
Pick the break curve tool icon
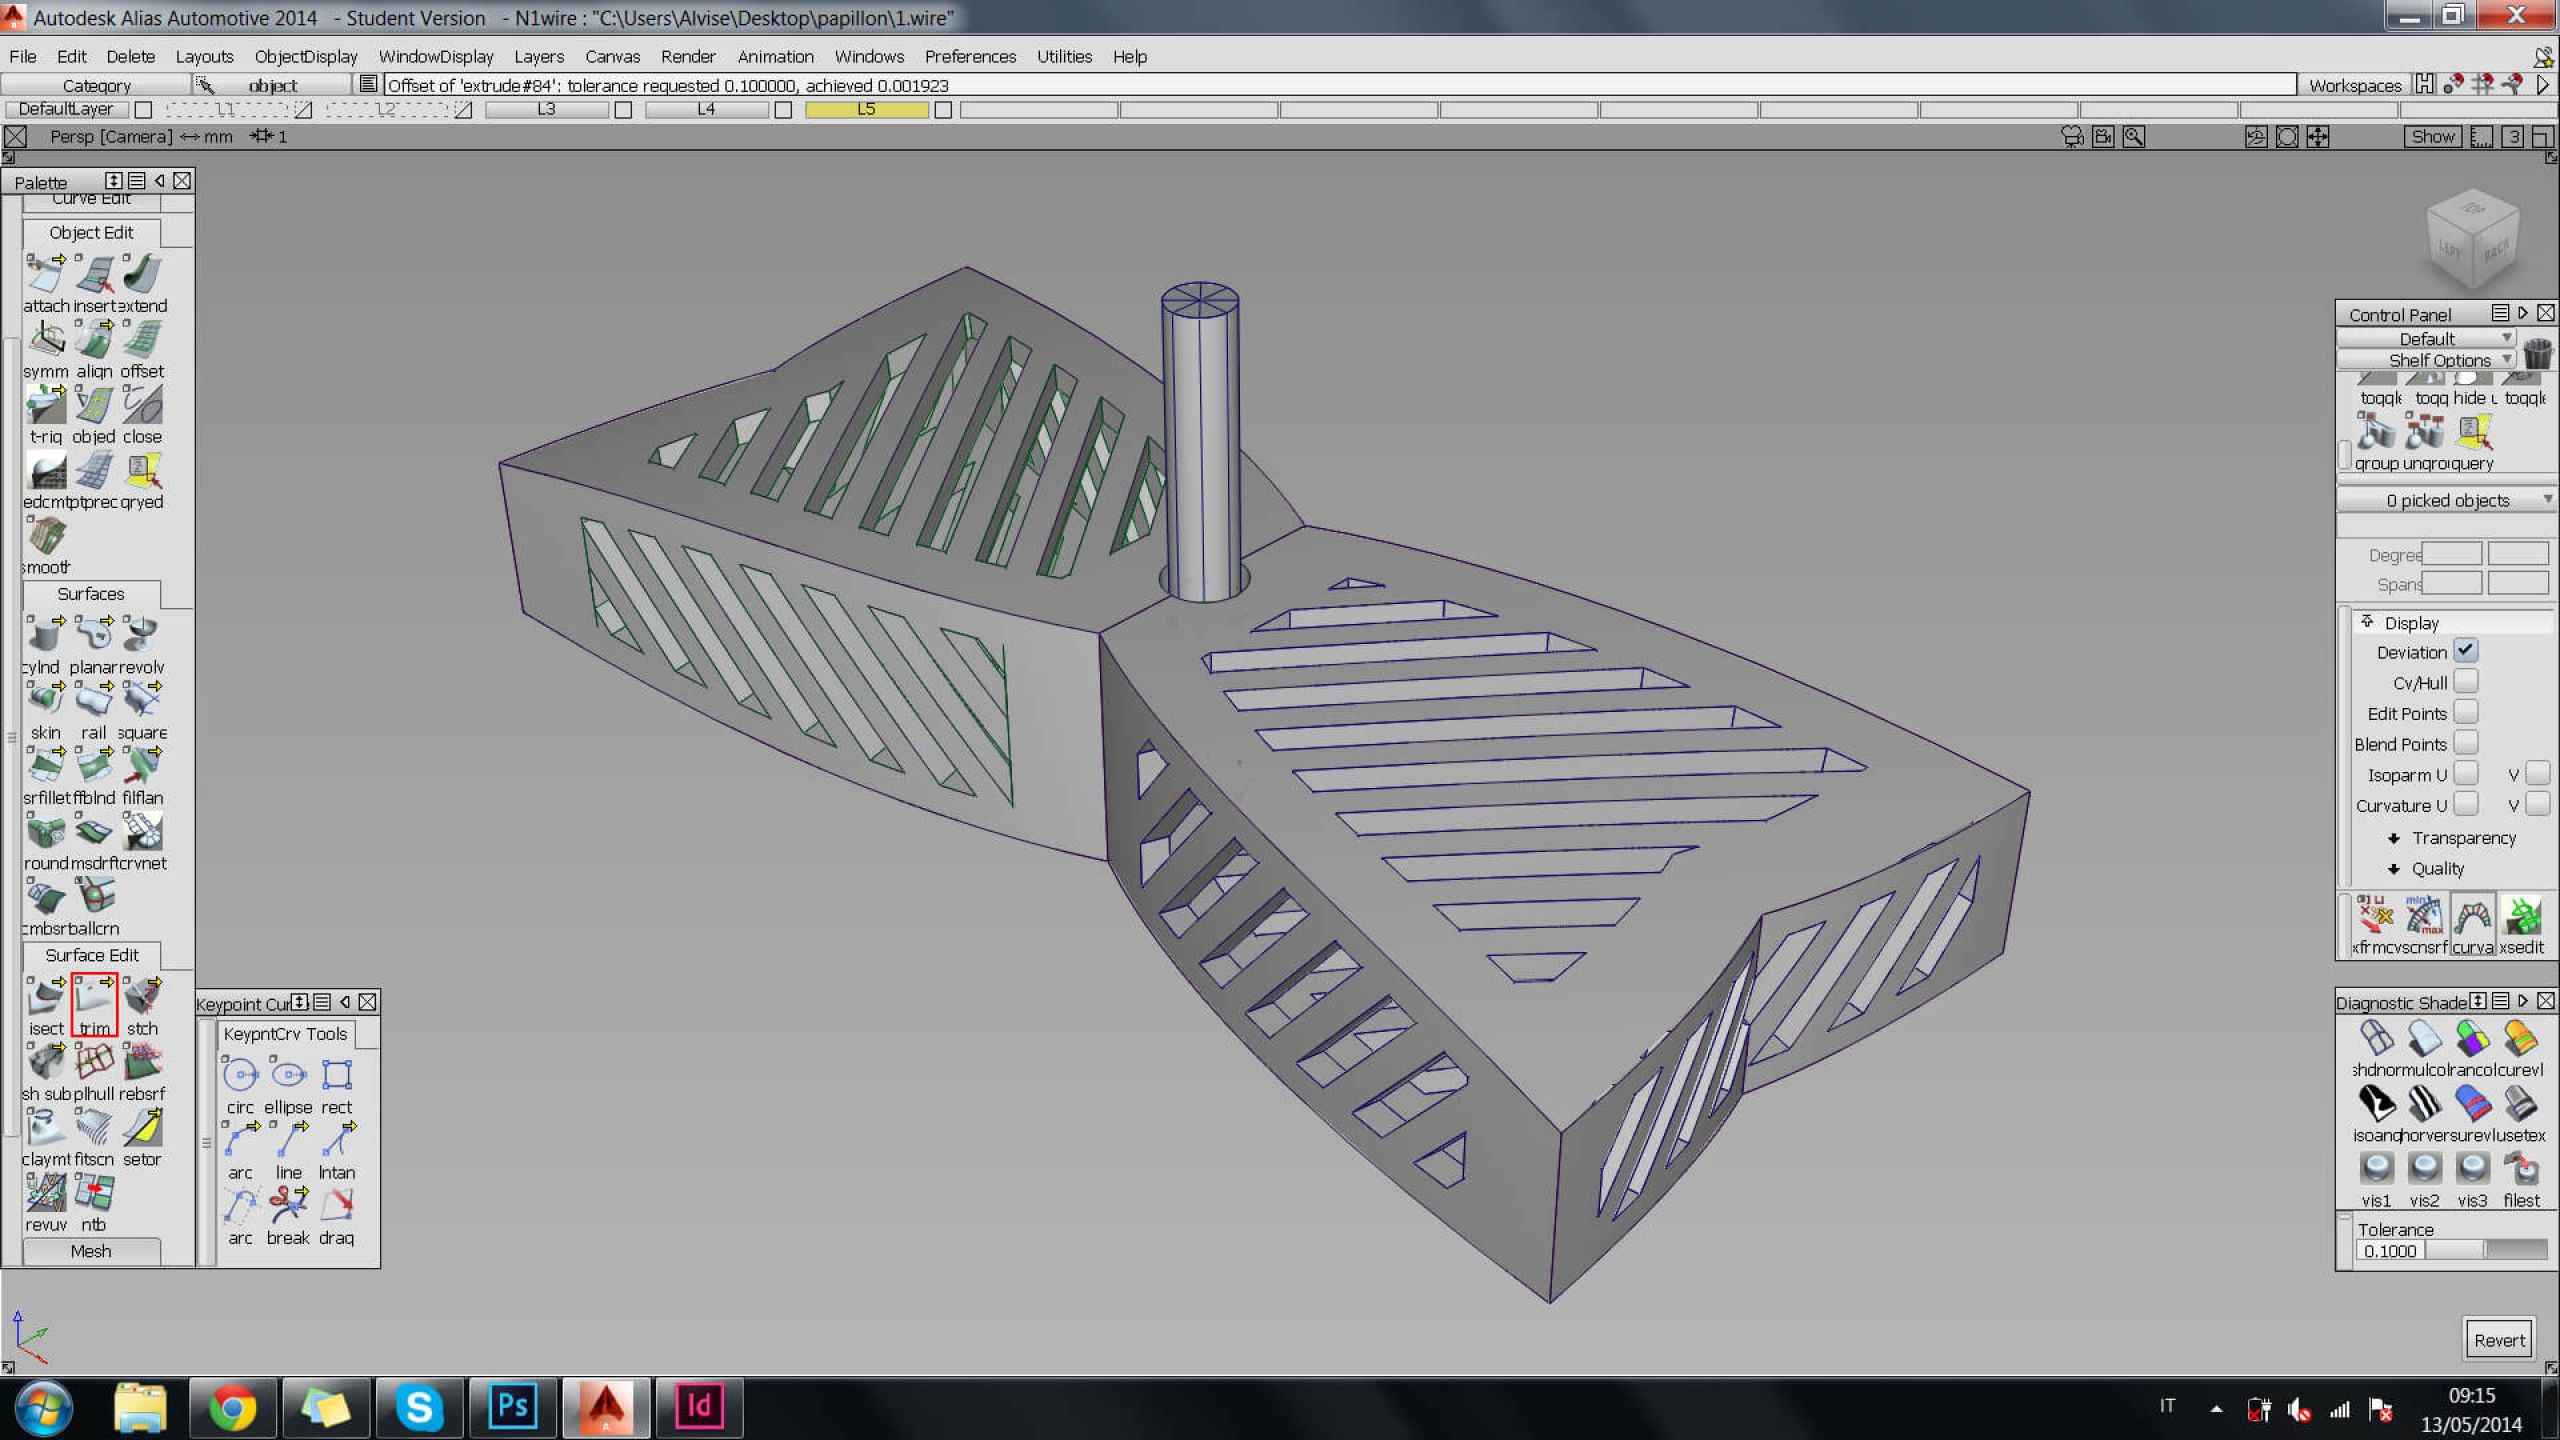point(288,1205)
